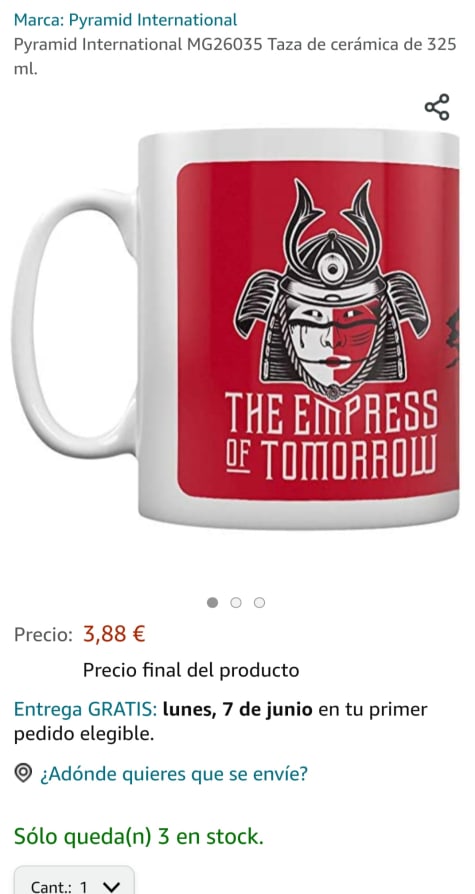Select the Precio final del producto text
The width and height of the screenshot is (475, 894).
pos(191,670)
